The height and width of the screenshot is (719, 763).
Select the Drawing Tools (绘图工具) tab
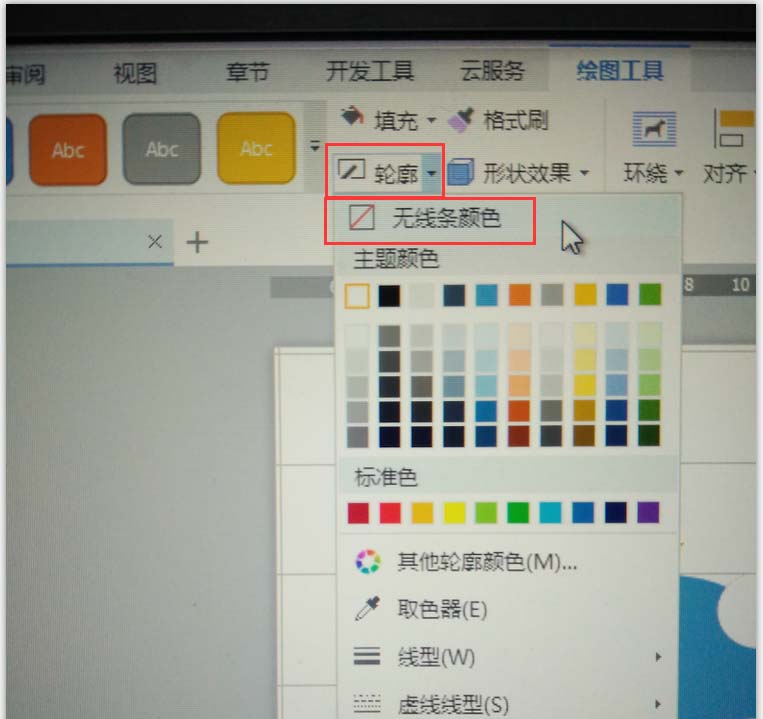tap(620, 71)
